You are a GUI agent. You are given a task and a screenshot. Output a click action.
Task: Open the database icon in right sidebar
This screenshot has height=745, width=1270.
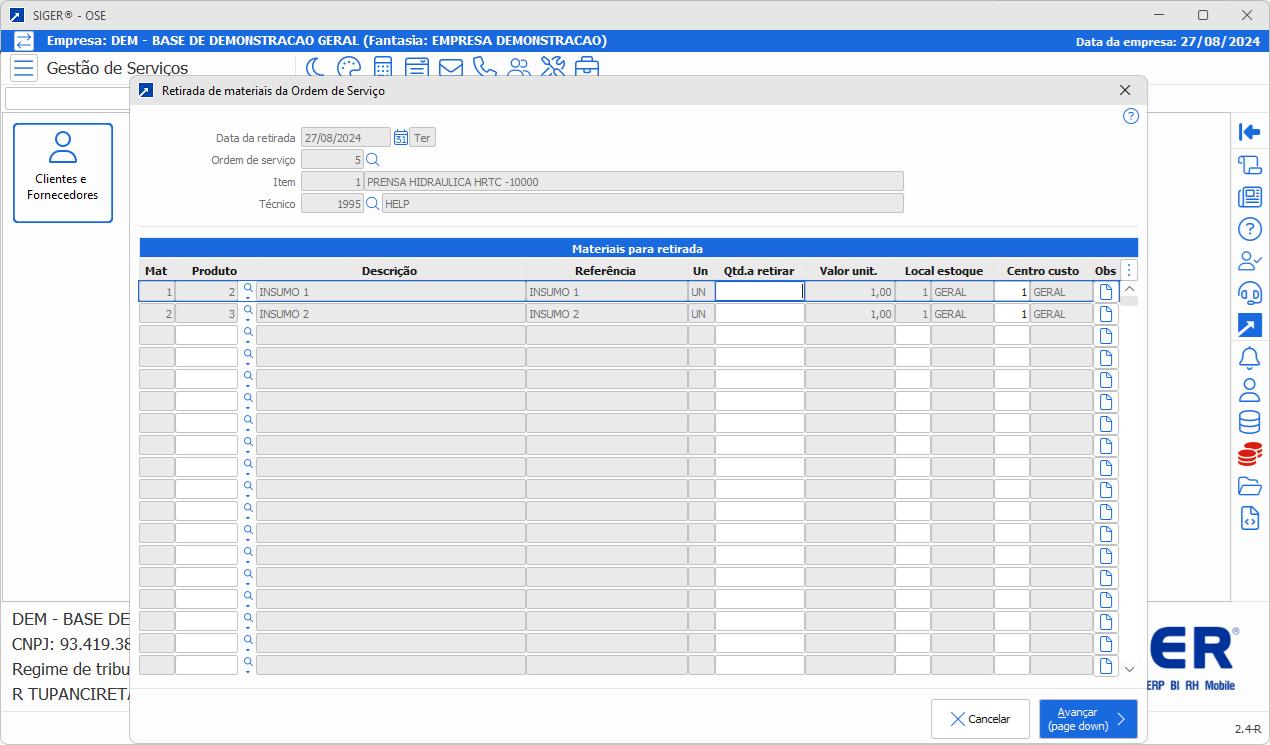click(1249, 422)
